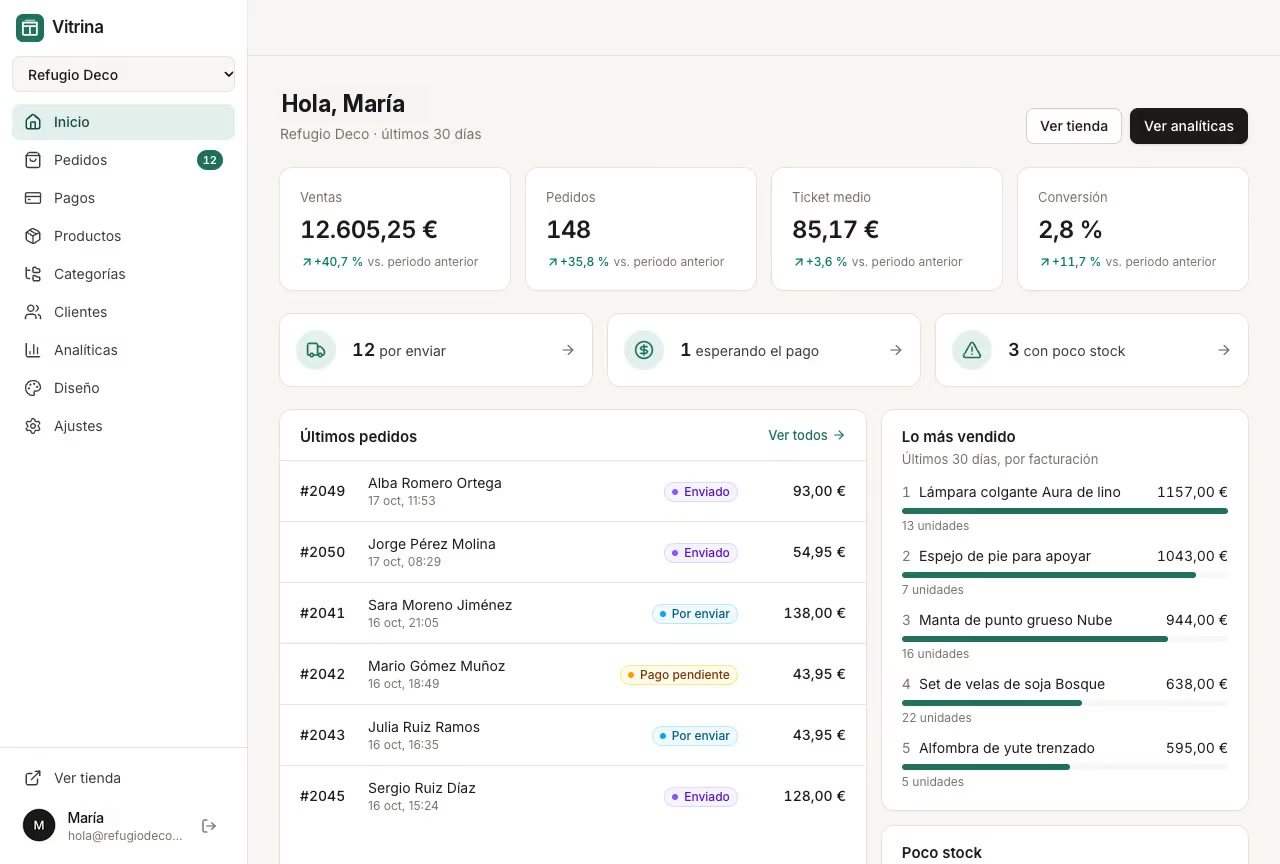Screen dimensions: 1280x864
Task: Click customer name Julia Ruiz Ramos
Action: click(424, 727)
